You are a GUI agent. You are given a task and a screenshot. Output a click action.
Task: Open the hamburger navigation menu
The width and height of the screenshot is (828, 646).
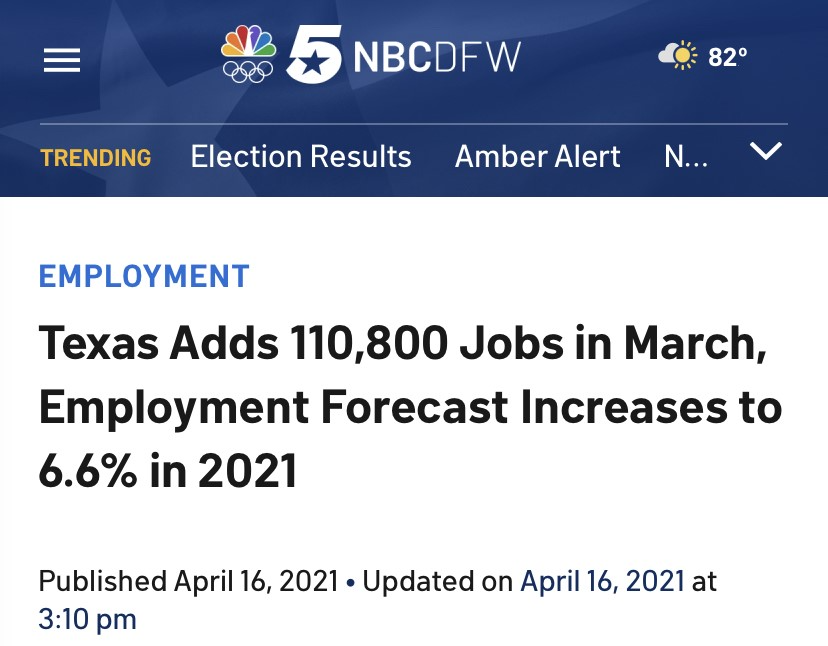point(62,60)
